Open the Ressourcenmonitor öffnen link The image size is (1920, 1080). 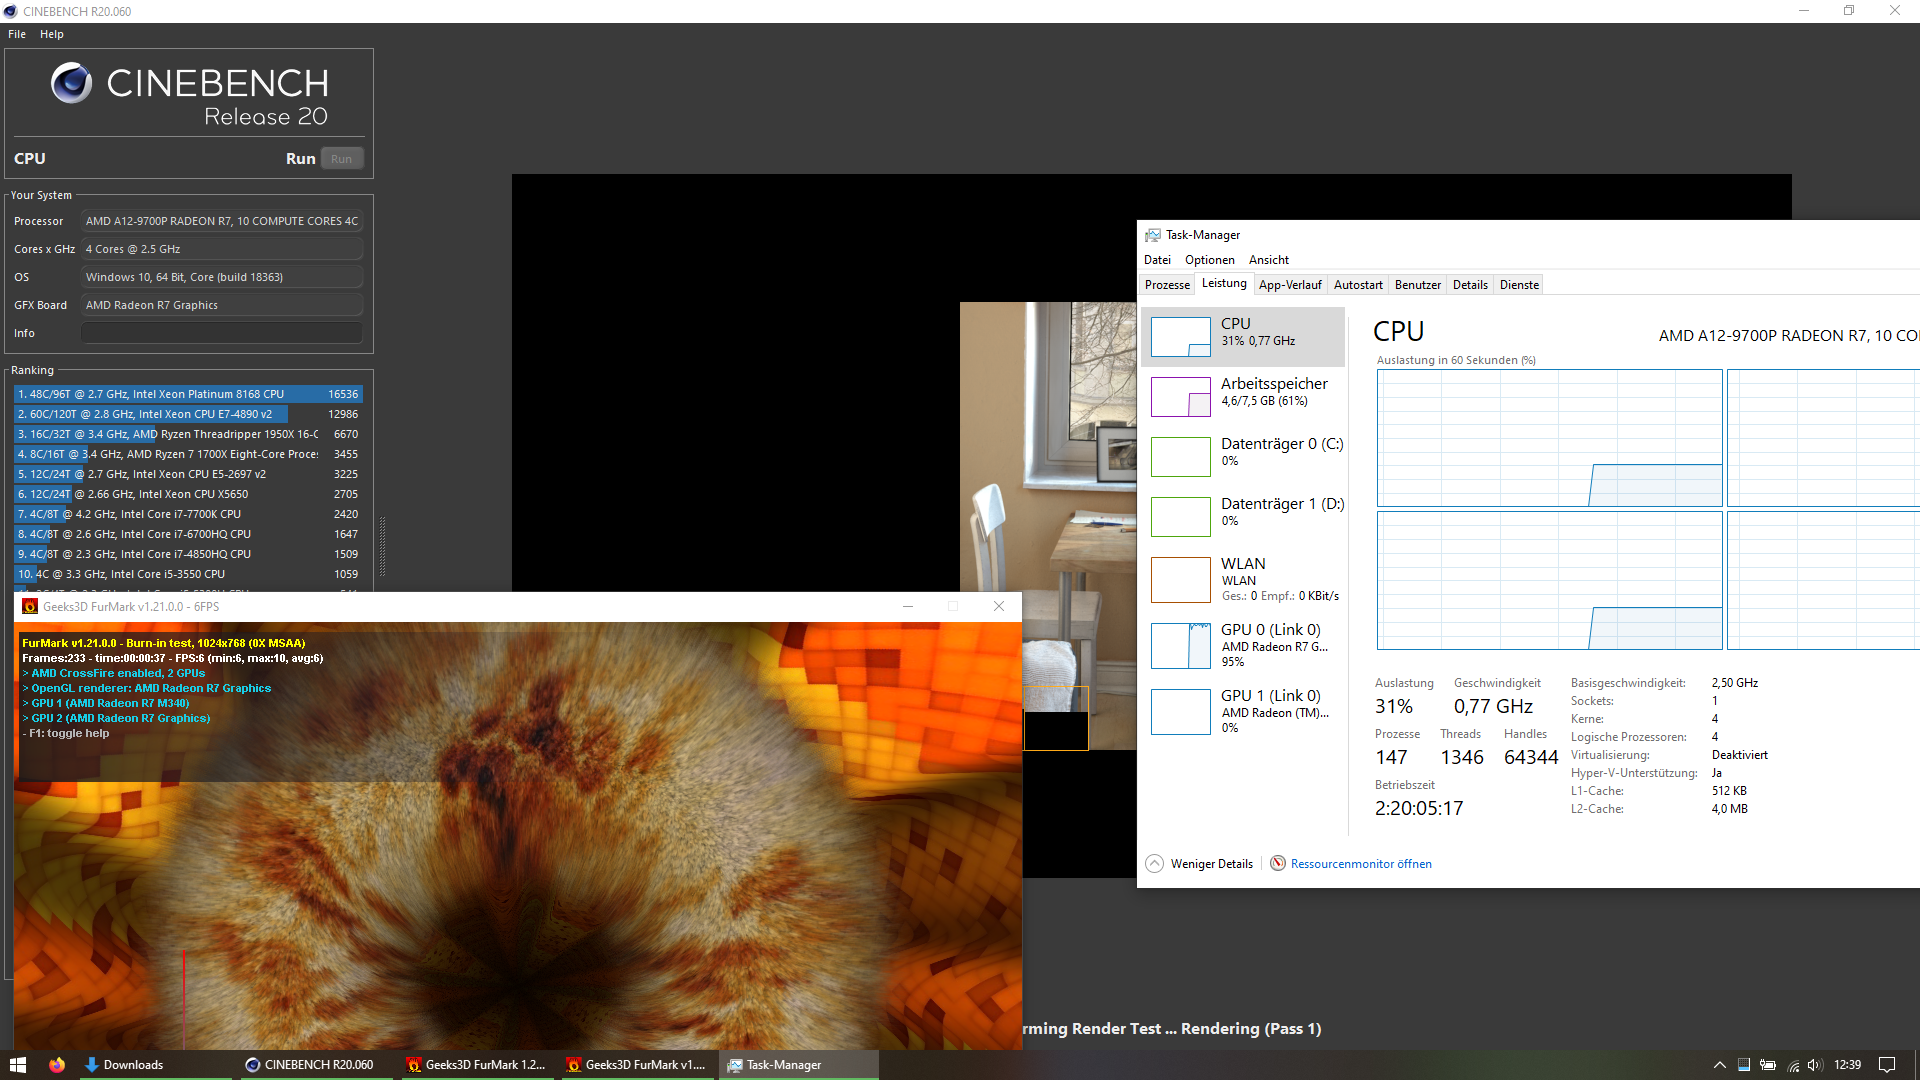point(1360,864)
